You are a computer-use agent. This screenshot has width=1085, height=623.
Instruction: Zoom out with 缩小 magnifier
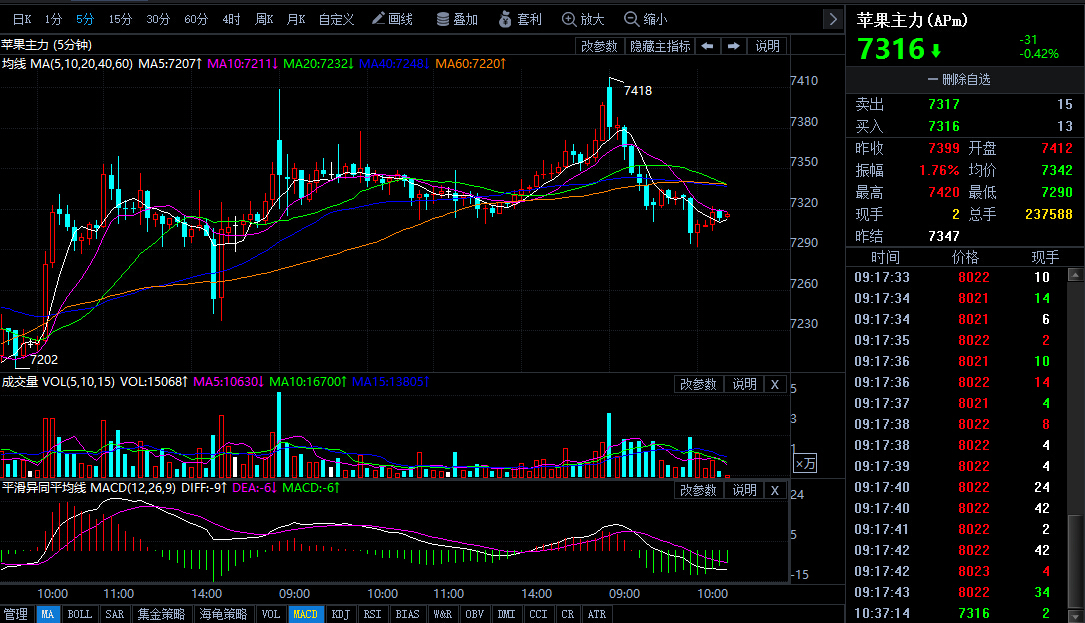point(645,19)
